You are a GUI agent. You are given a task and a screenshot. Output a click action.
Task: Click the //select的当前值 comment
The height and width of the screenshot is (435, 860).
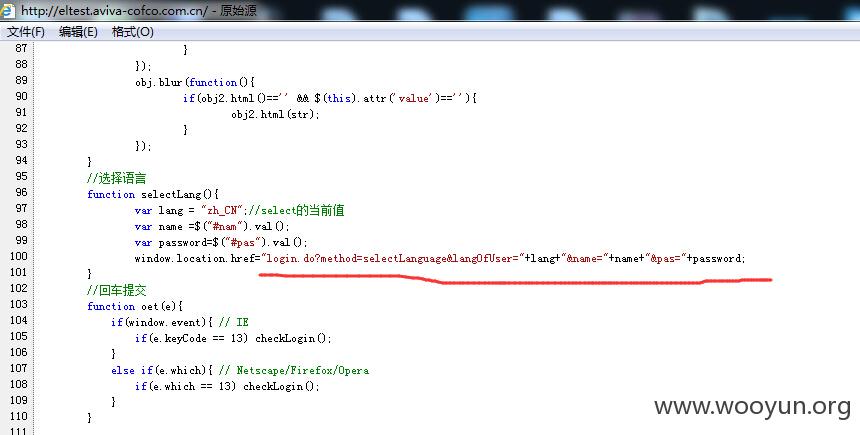pos(296,210)
